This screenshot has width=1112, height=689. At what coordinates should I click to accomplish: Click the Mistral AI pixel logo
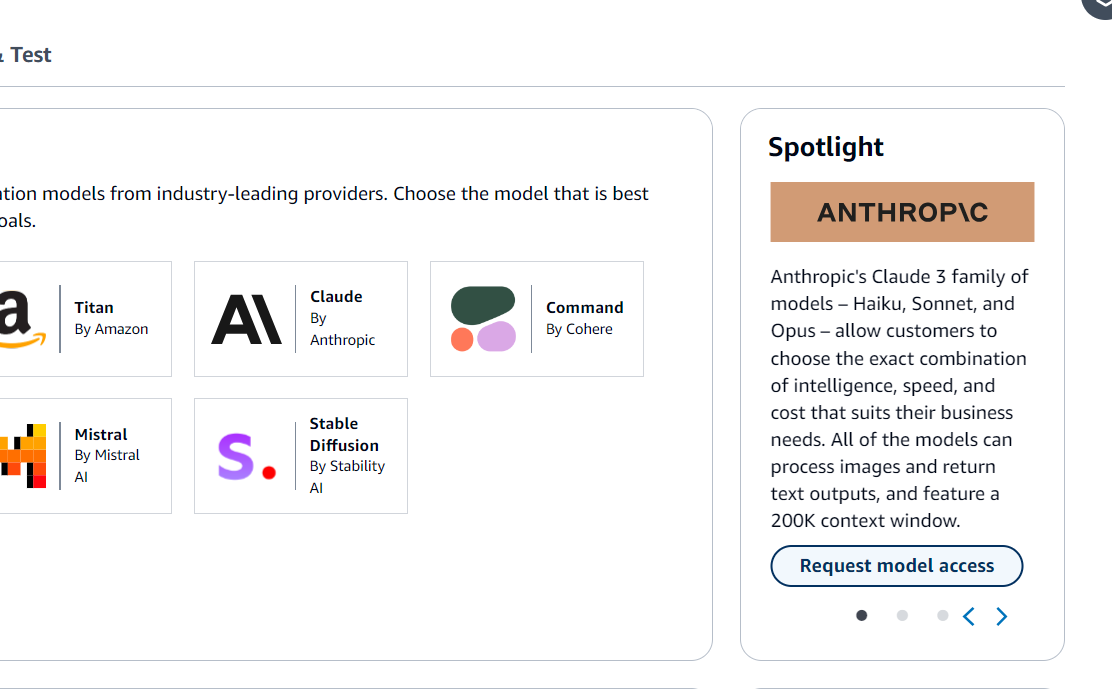pyautogui.click(x=24, y=456)
